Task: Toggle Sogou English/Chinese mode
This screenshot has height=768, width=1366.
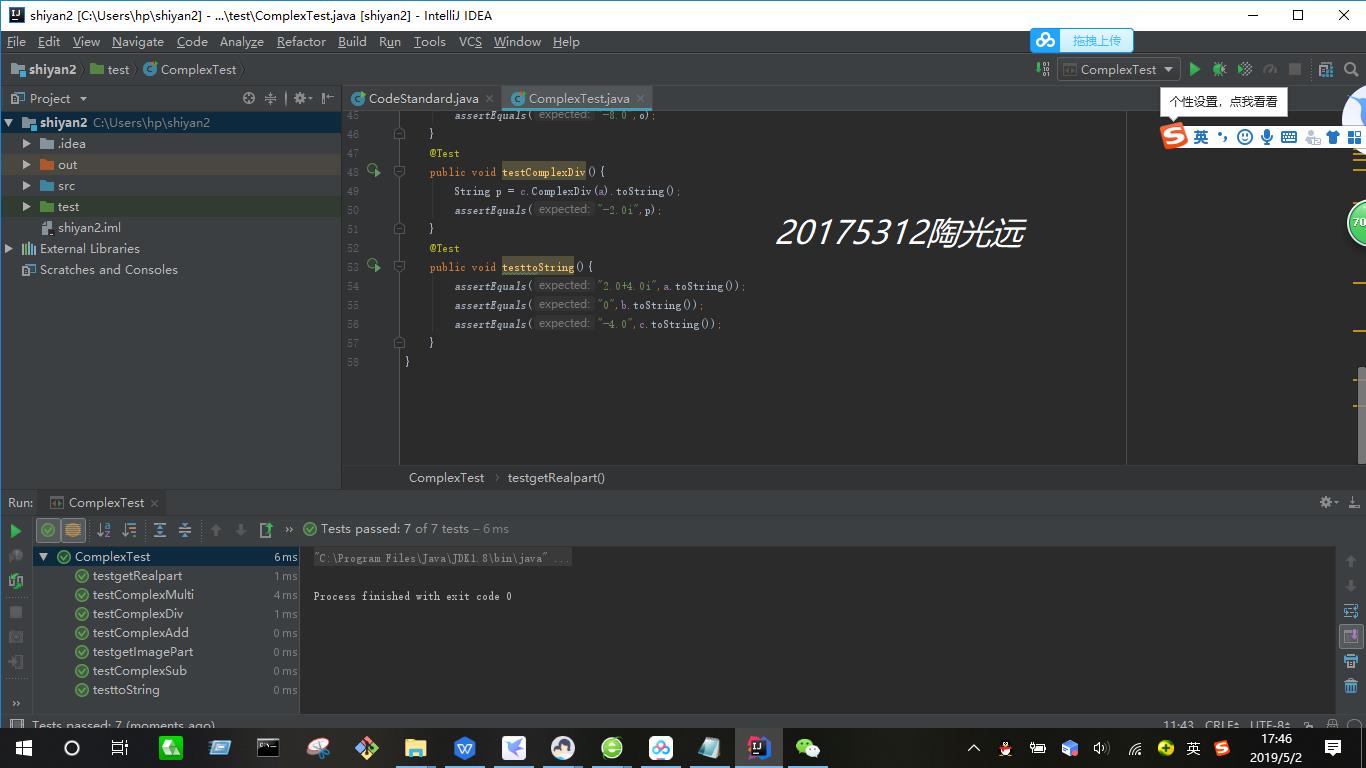Action: (1201, 137)
